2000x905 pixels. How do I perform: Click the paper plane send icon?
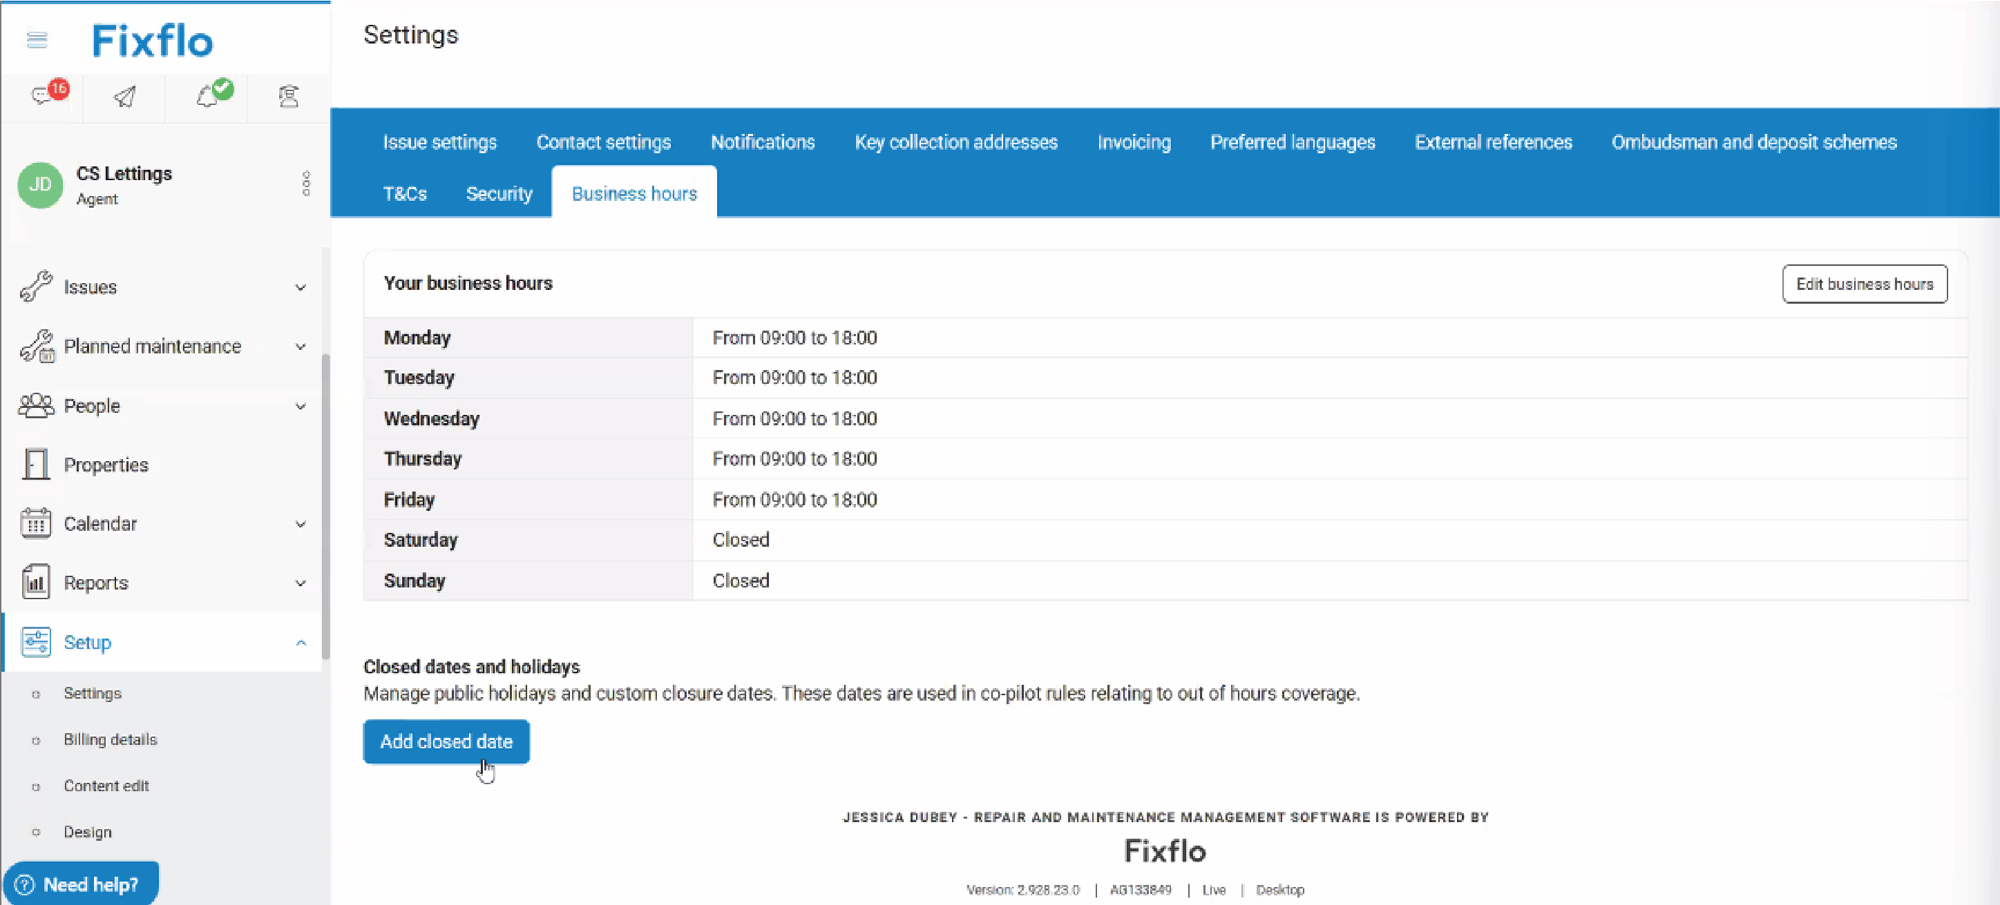tap(125, 97)
